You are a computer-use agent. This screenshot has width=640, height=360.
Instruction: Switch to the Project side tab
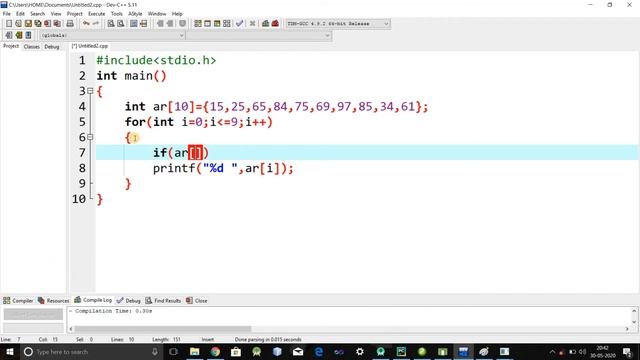pyautogui.click(x=11, y=46)
